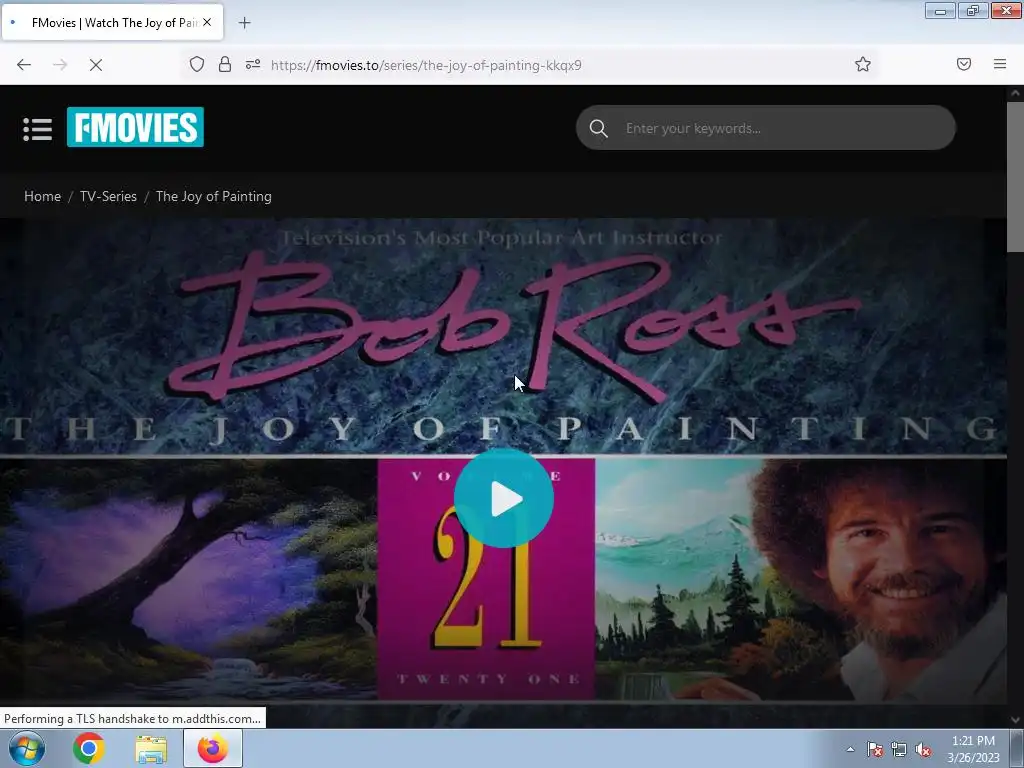Open the site permissions icon in address bar
Image resolution: width=1024 pixels, height=768 pixels.
click(x=253, y=64)
